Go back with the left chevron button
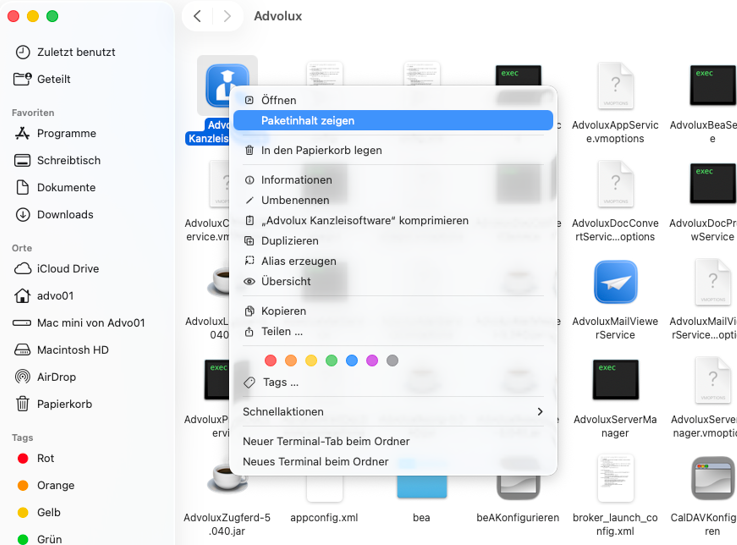The width and height of the screenshot is (737, 545). [198, 16]
